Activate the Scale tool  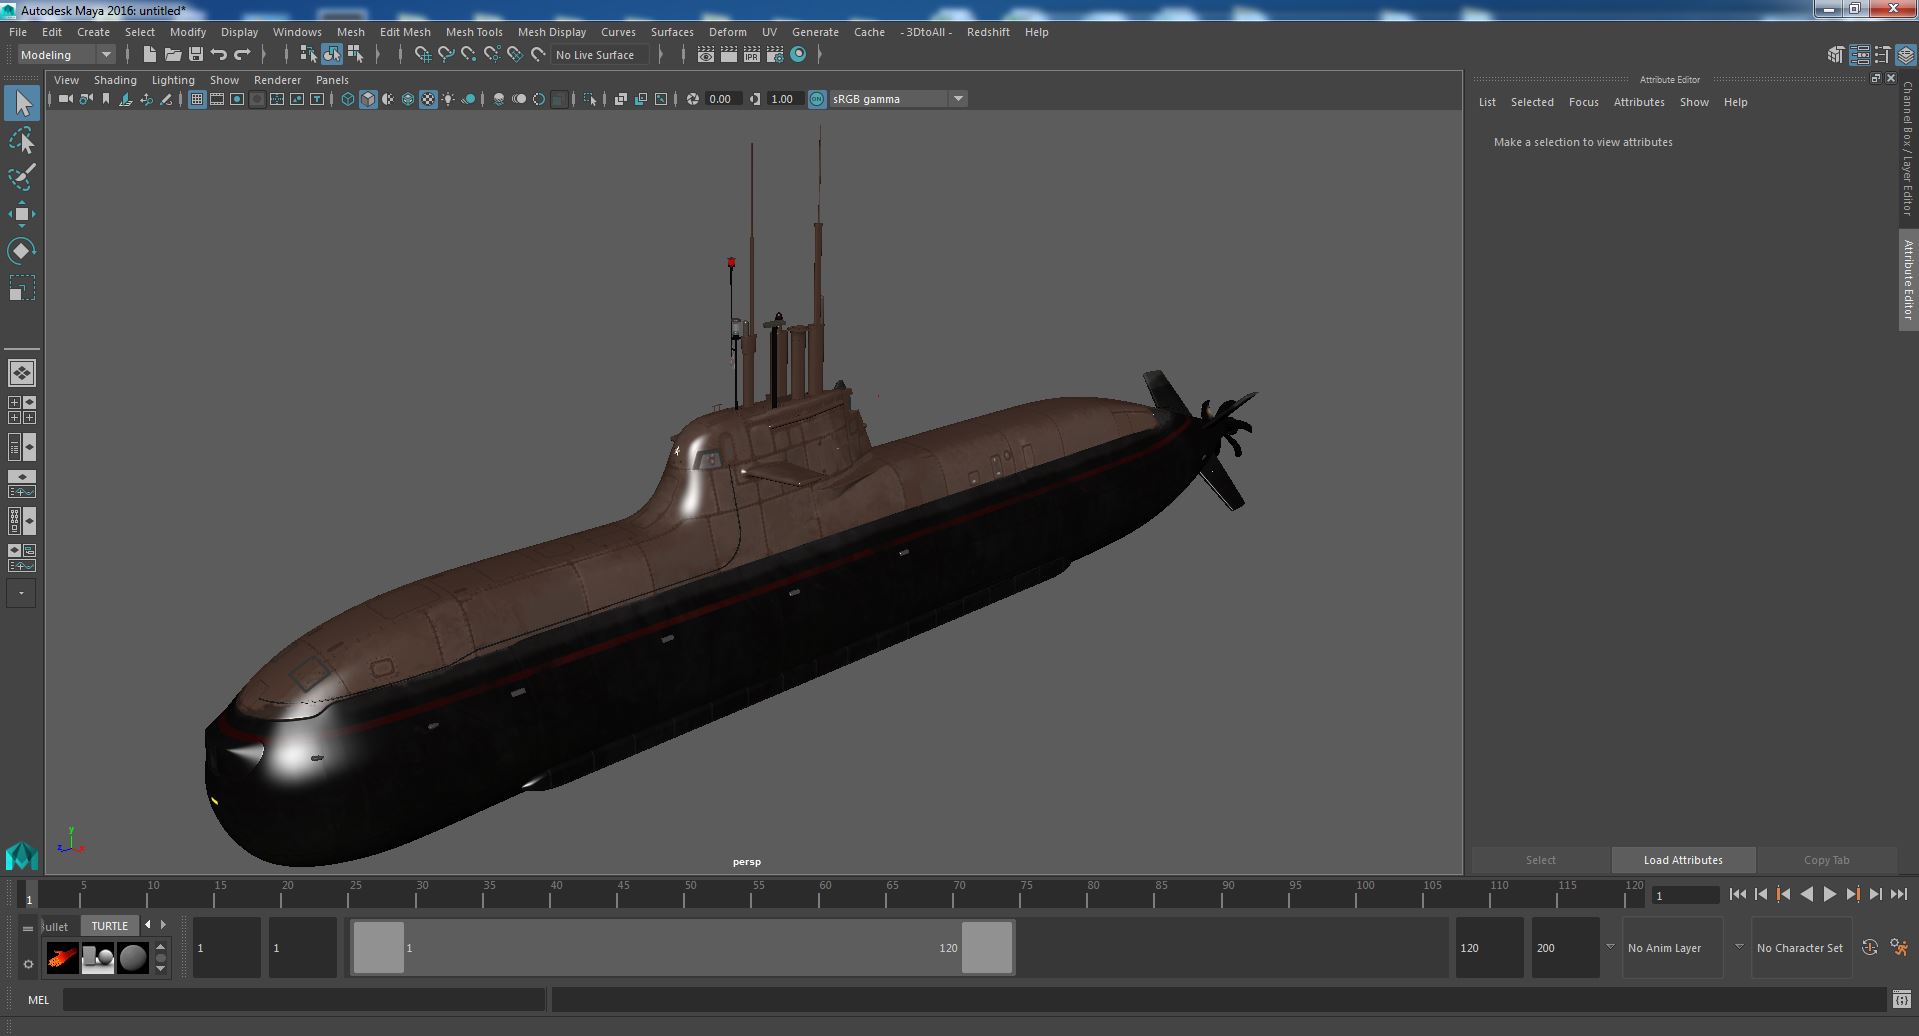coord(22,288)
